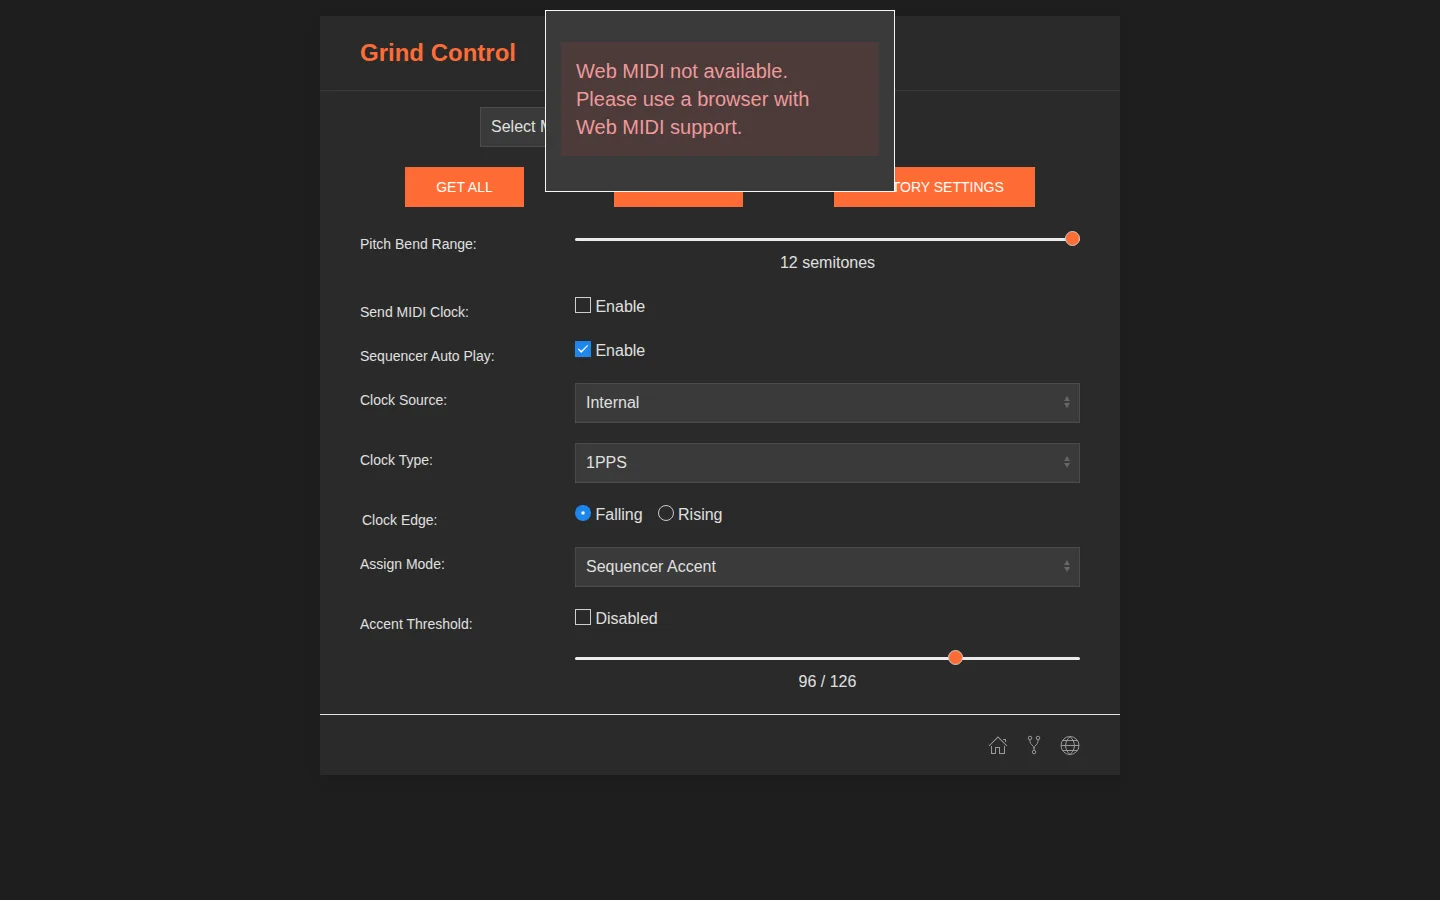Open the Select MIDI device dropdown
The height and width of the screenshot is (900, 1440).
[x=513, y=127]
